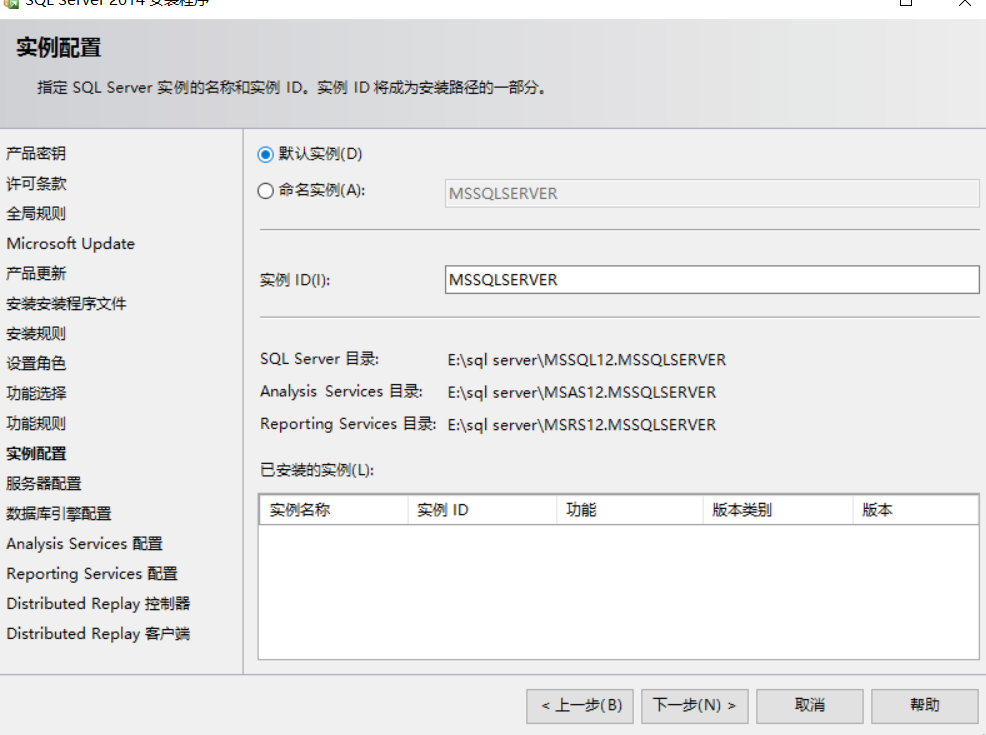Click the SQL Server 目录 path text
This screenshot has height=735, width=986.
[587, 360]
